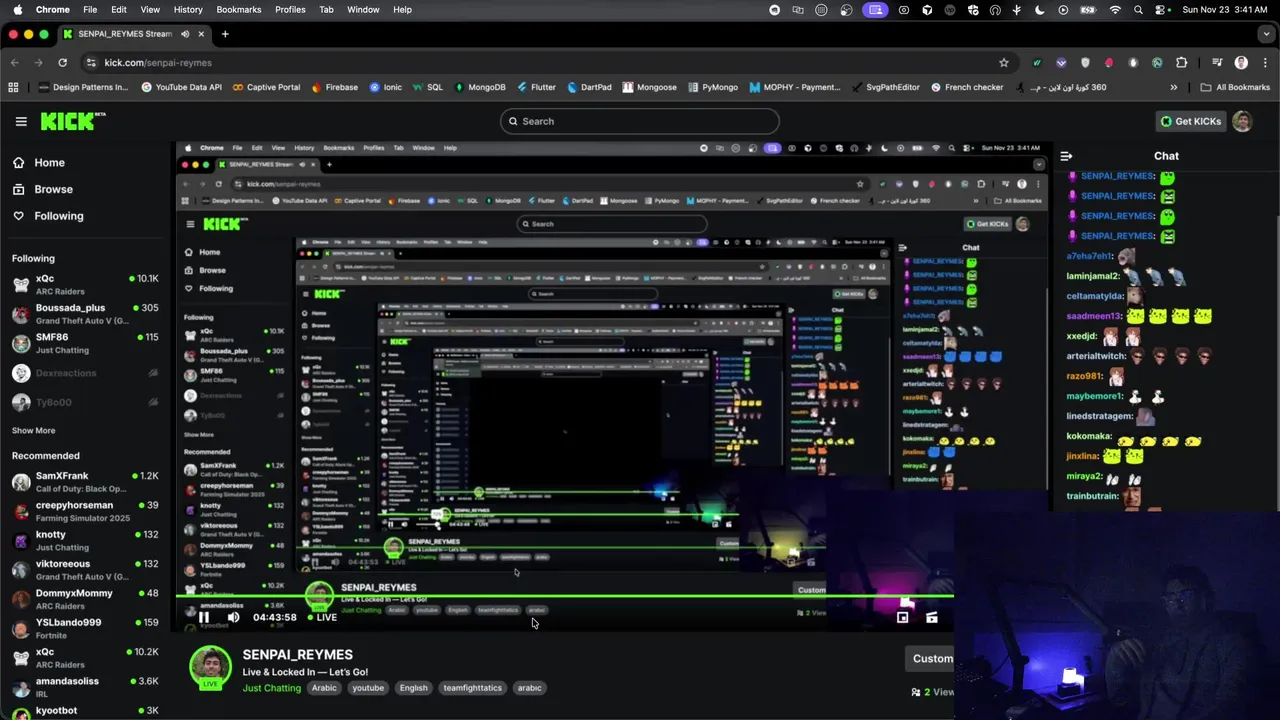Open Chrome three-dot menu

click(x=1265, y=62)
